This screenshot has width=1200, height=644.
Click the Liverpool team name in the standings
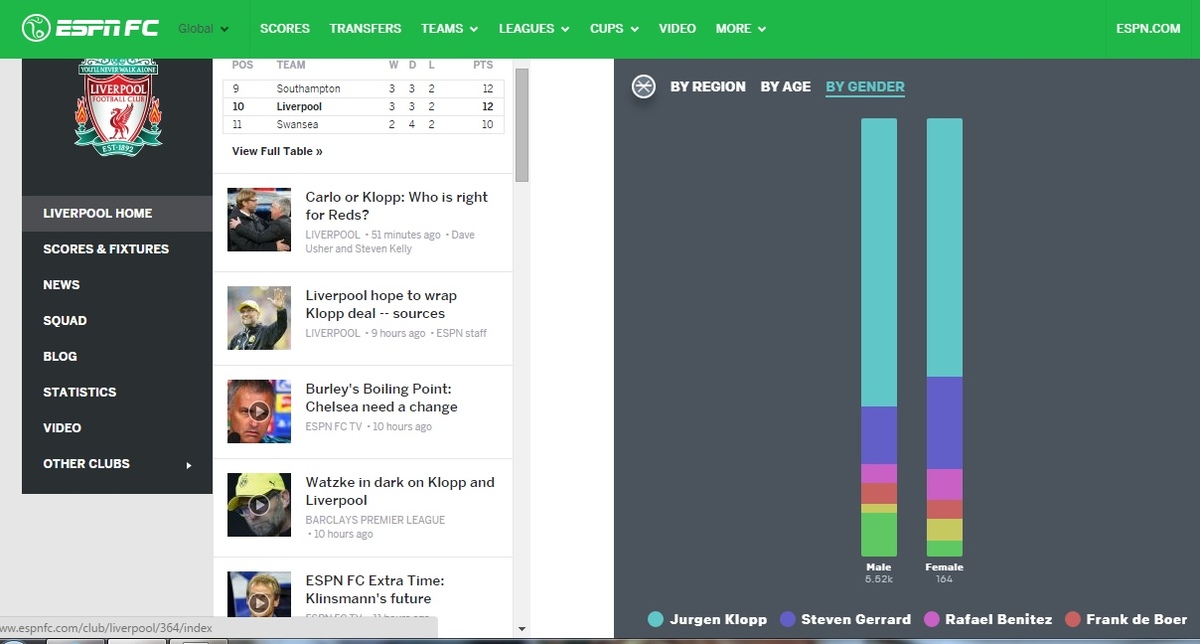pyautogui.click(x=299, y=107)
